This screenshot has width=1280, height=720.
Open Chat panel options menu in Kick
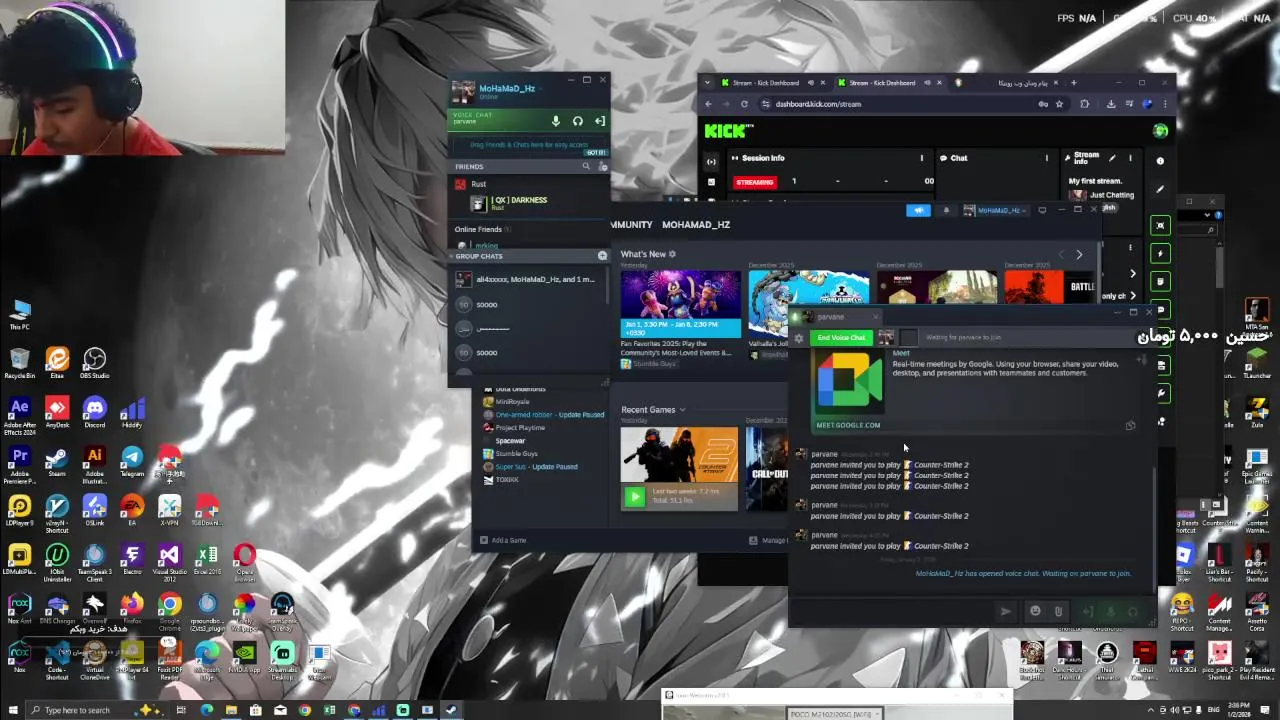[1047, 158]
